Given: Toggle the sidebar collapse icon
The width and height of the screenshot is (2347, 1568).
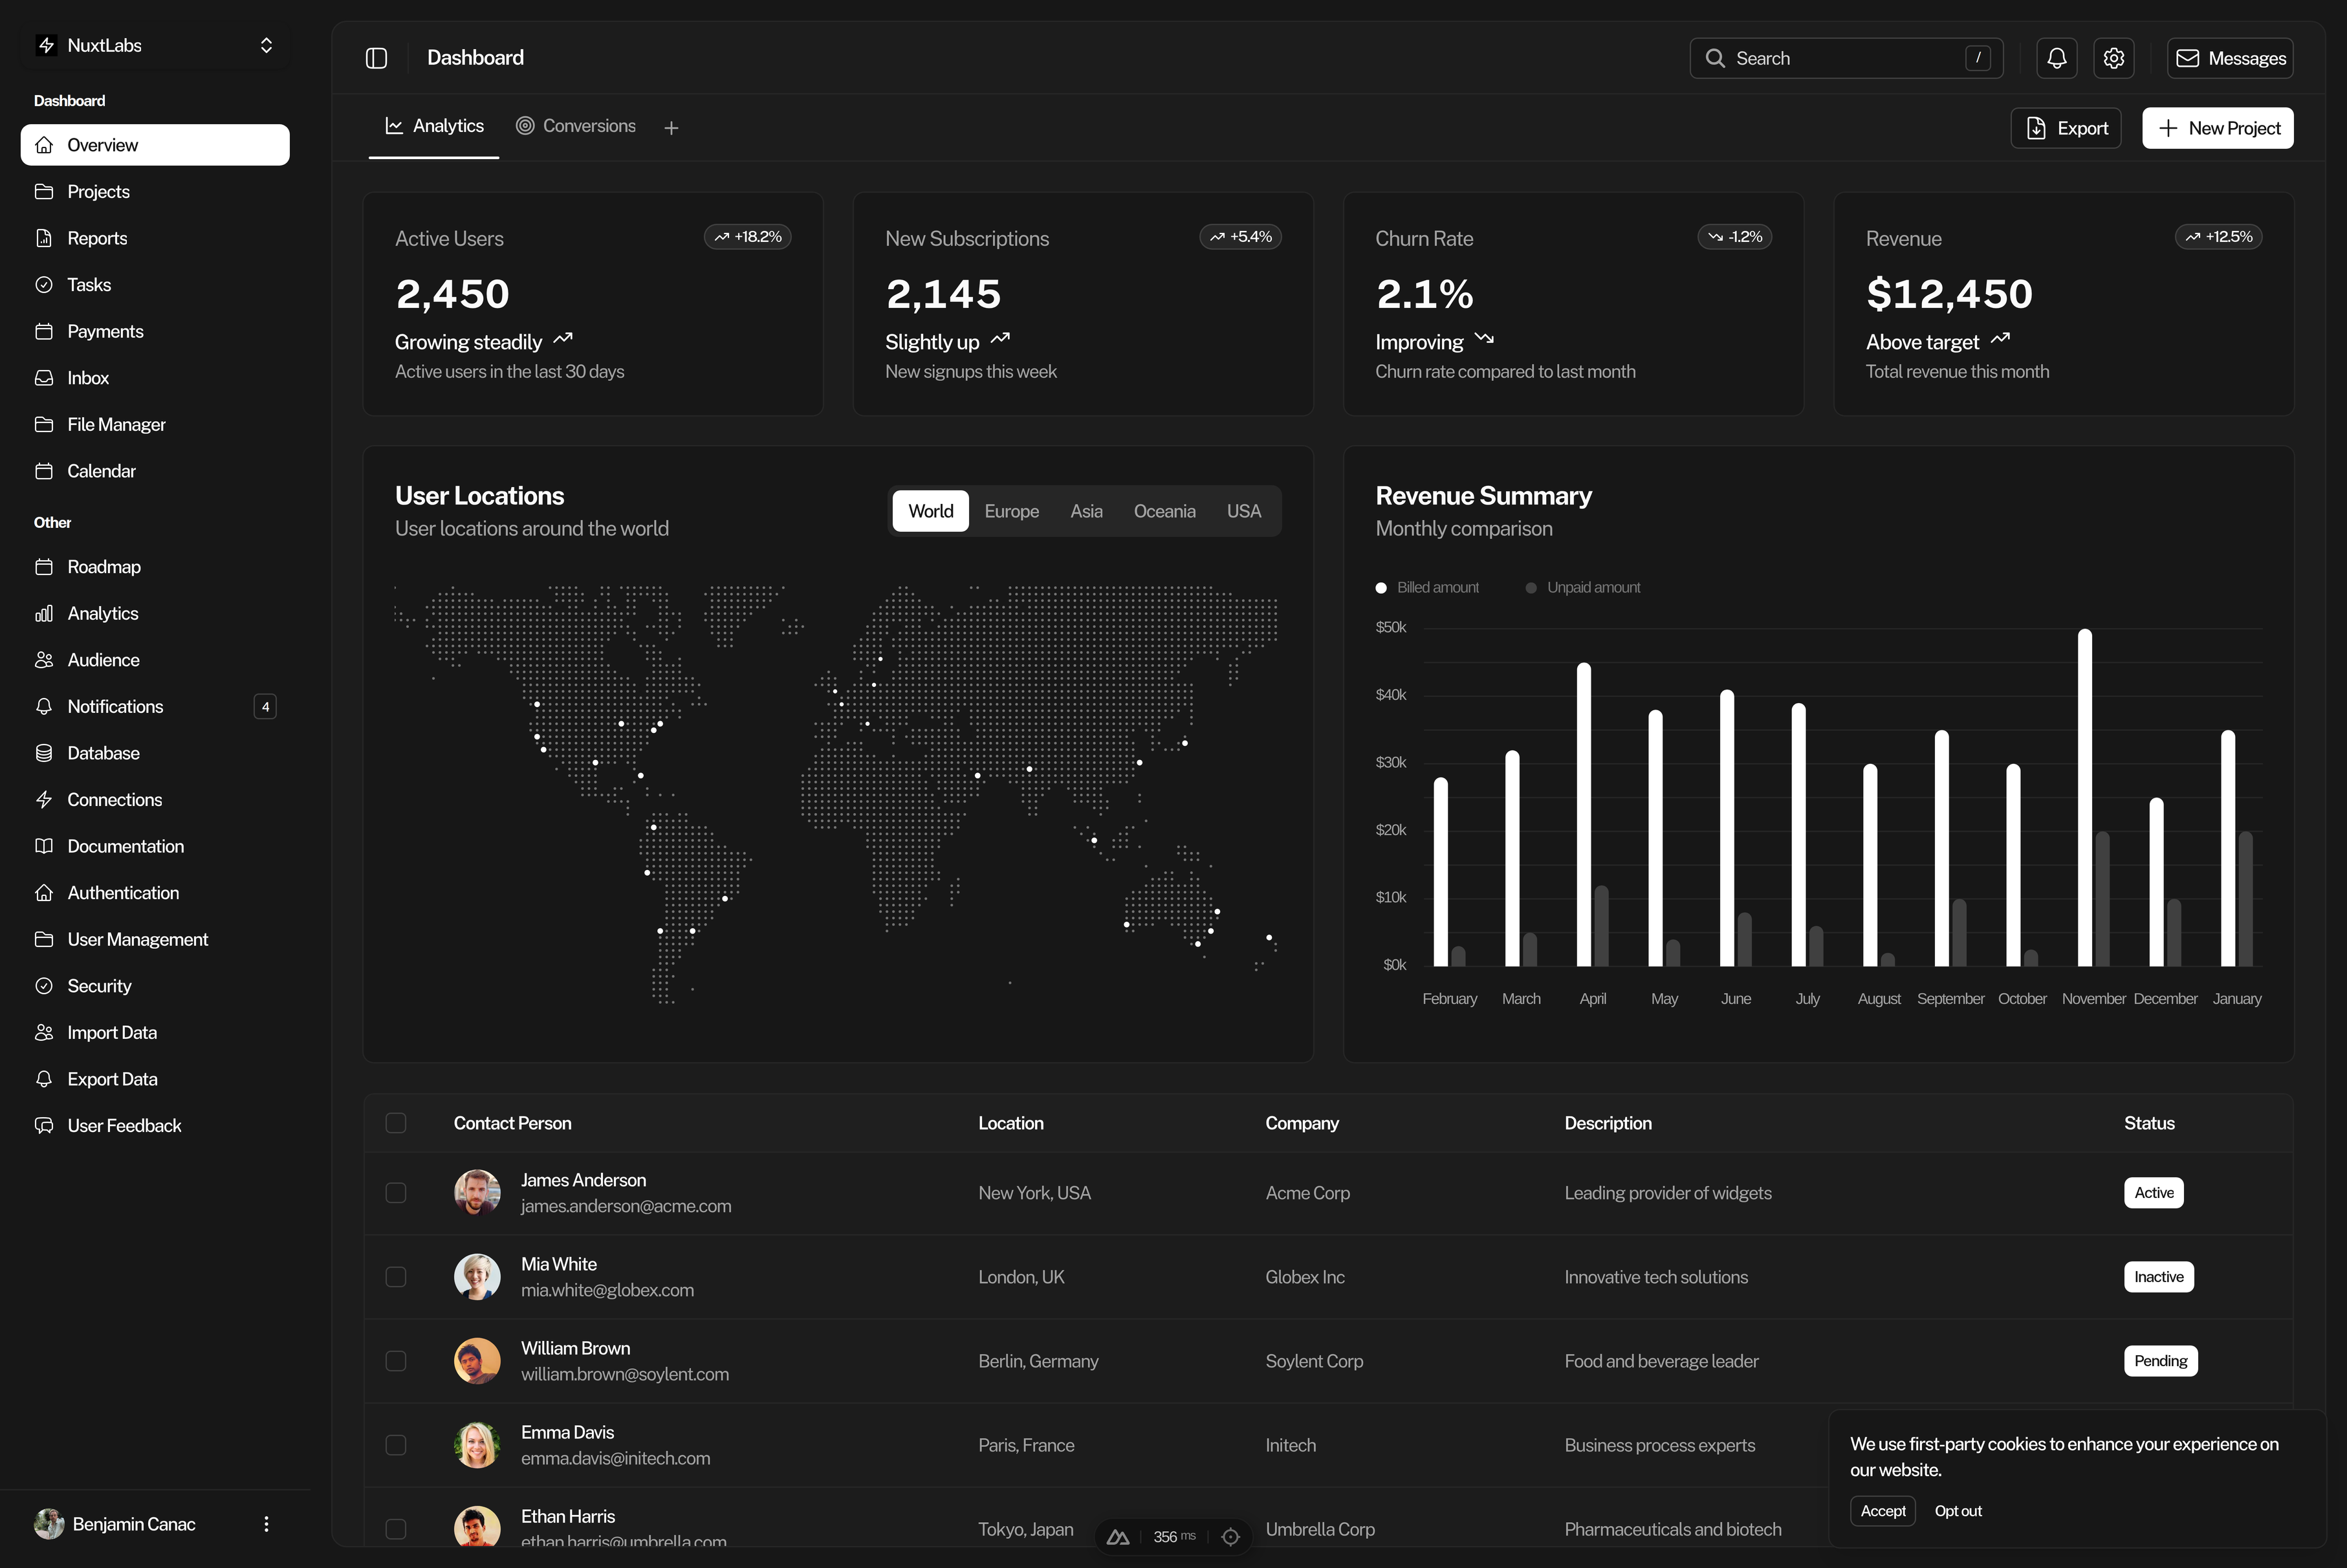Looking at the screenshot, I should (x=376, y=58).
